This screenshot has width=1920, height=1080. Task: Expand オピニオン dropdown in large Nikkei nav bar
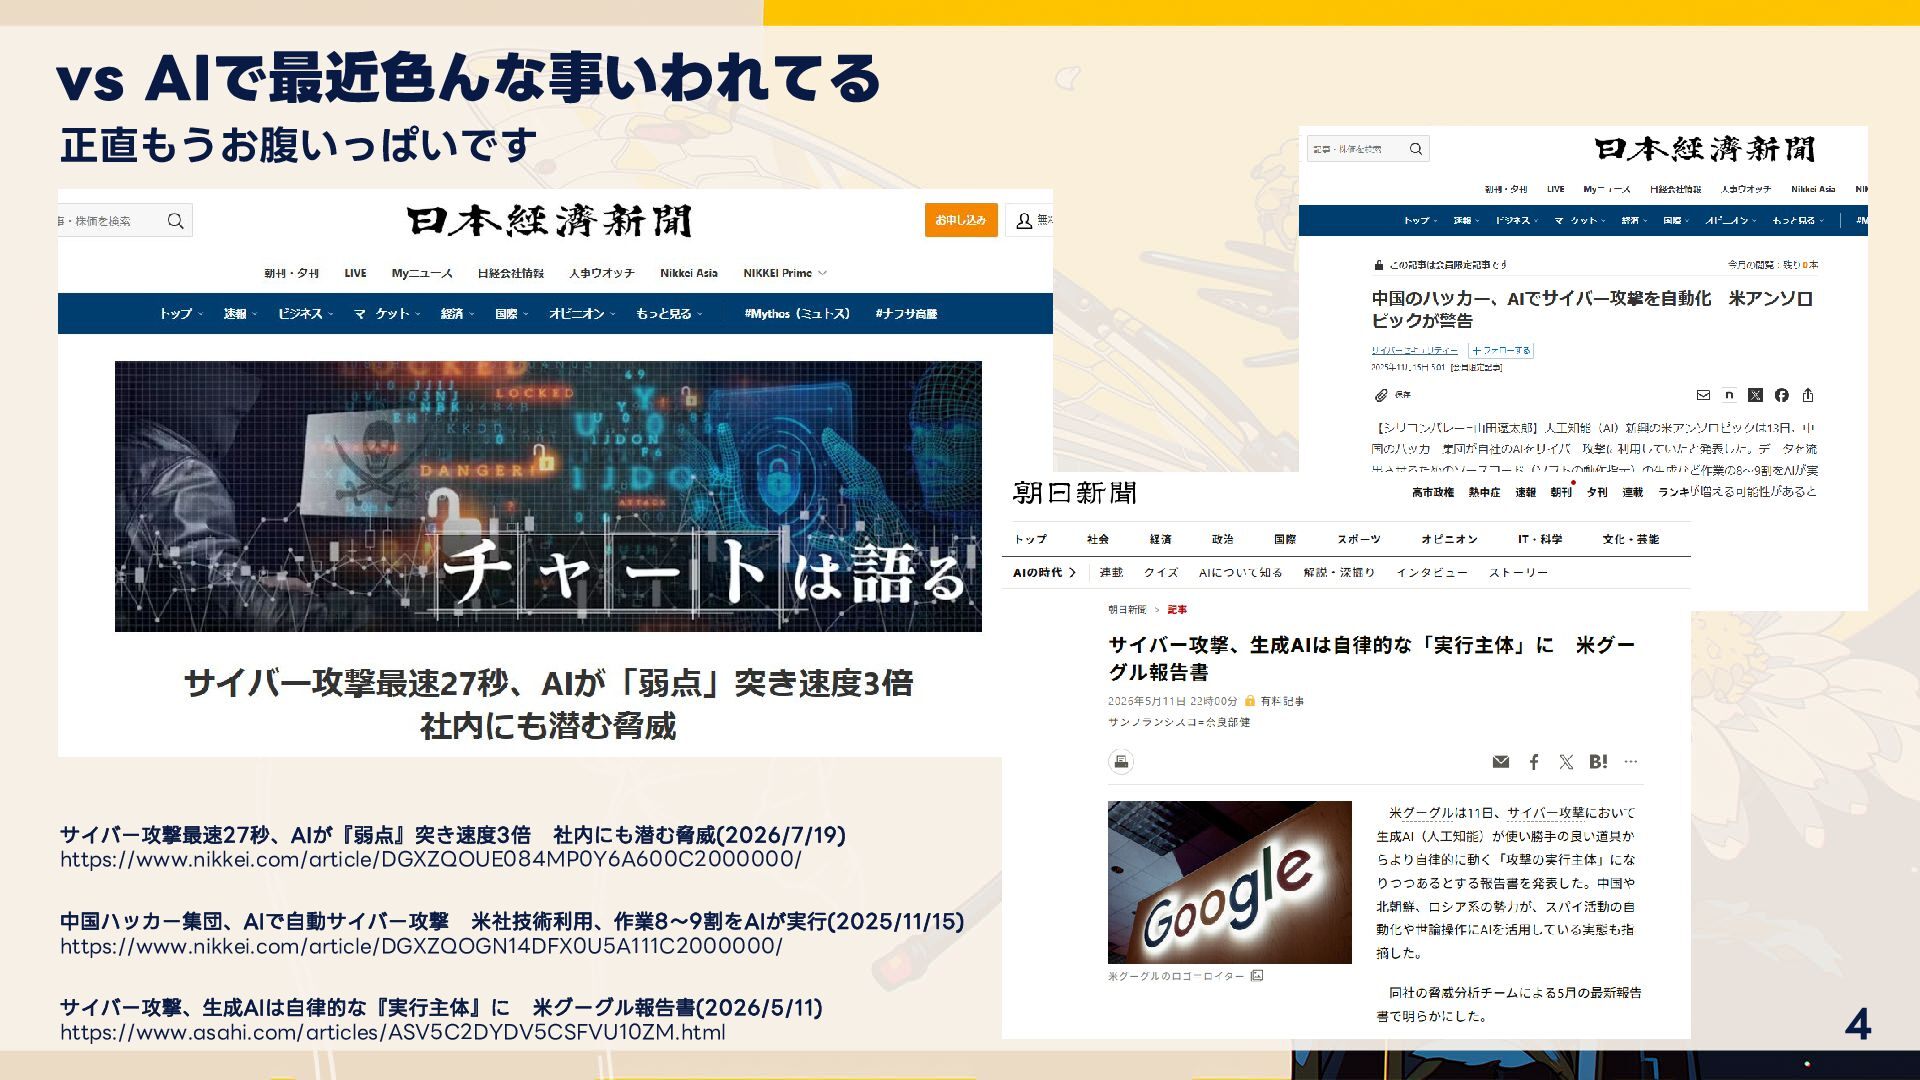pos(582,314)
